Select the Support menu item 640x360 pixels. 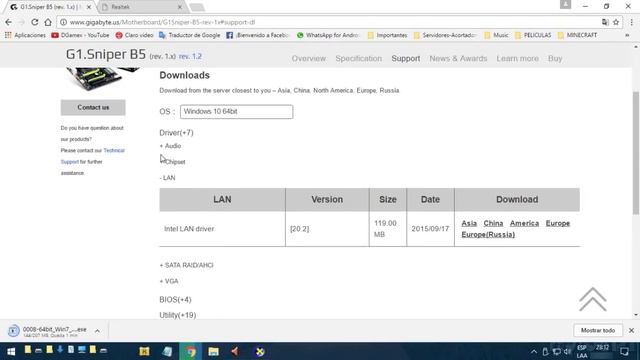[x=406, y=58]
